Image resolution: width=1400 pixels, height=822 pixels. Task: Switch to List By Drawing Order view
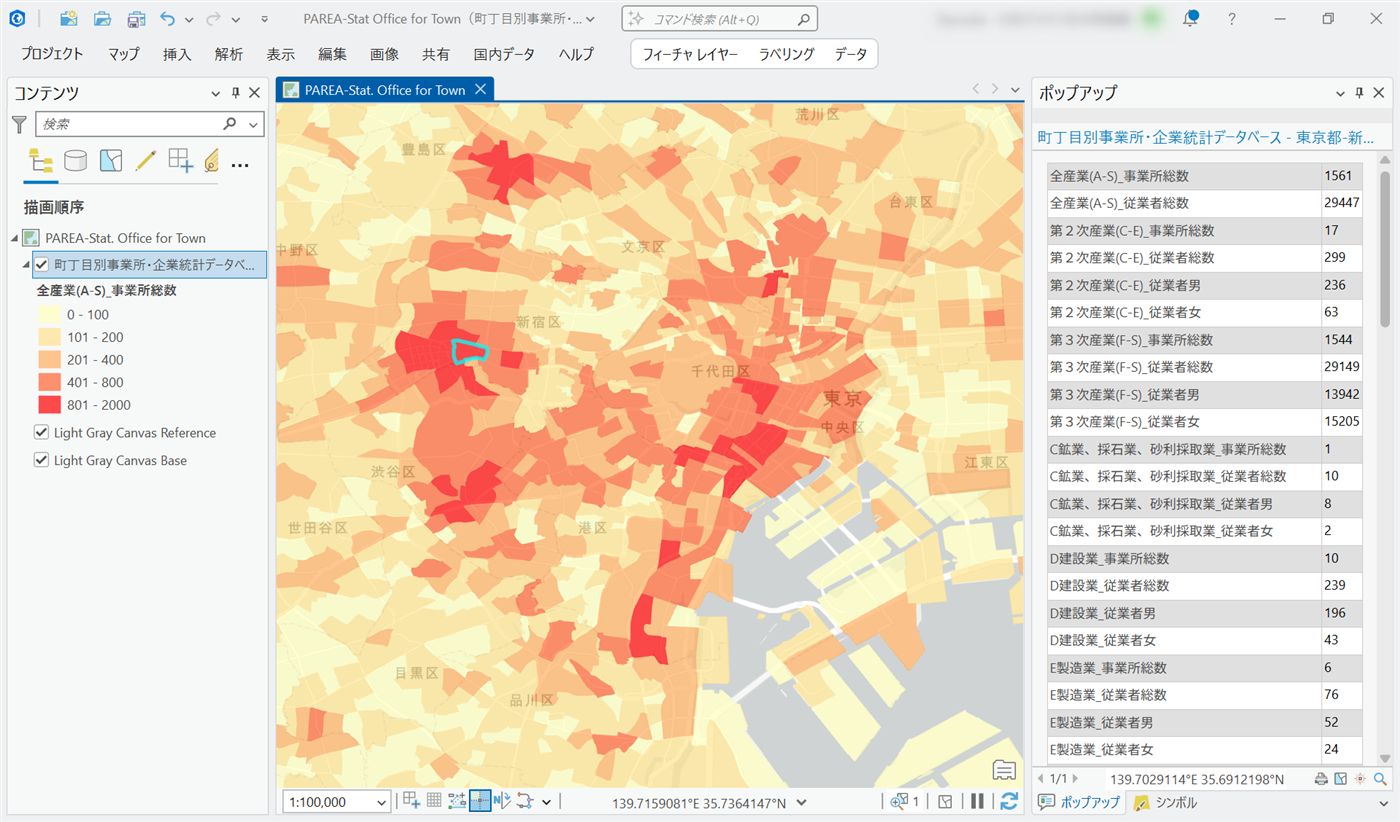click(41, 161)
